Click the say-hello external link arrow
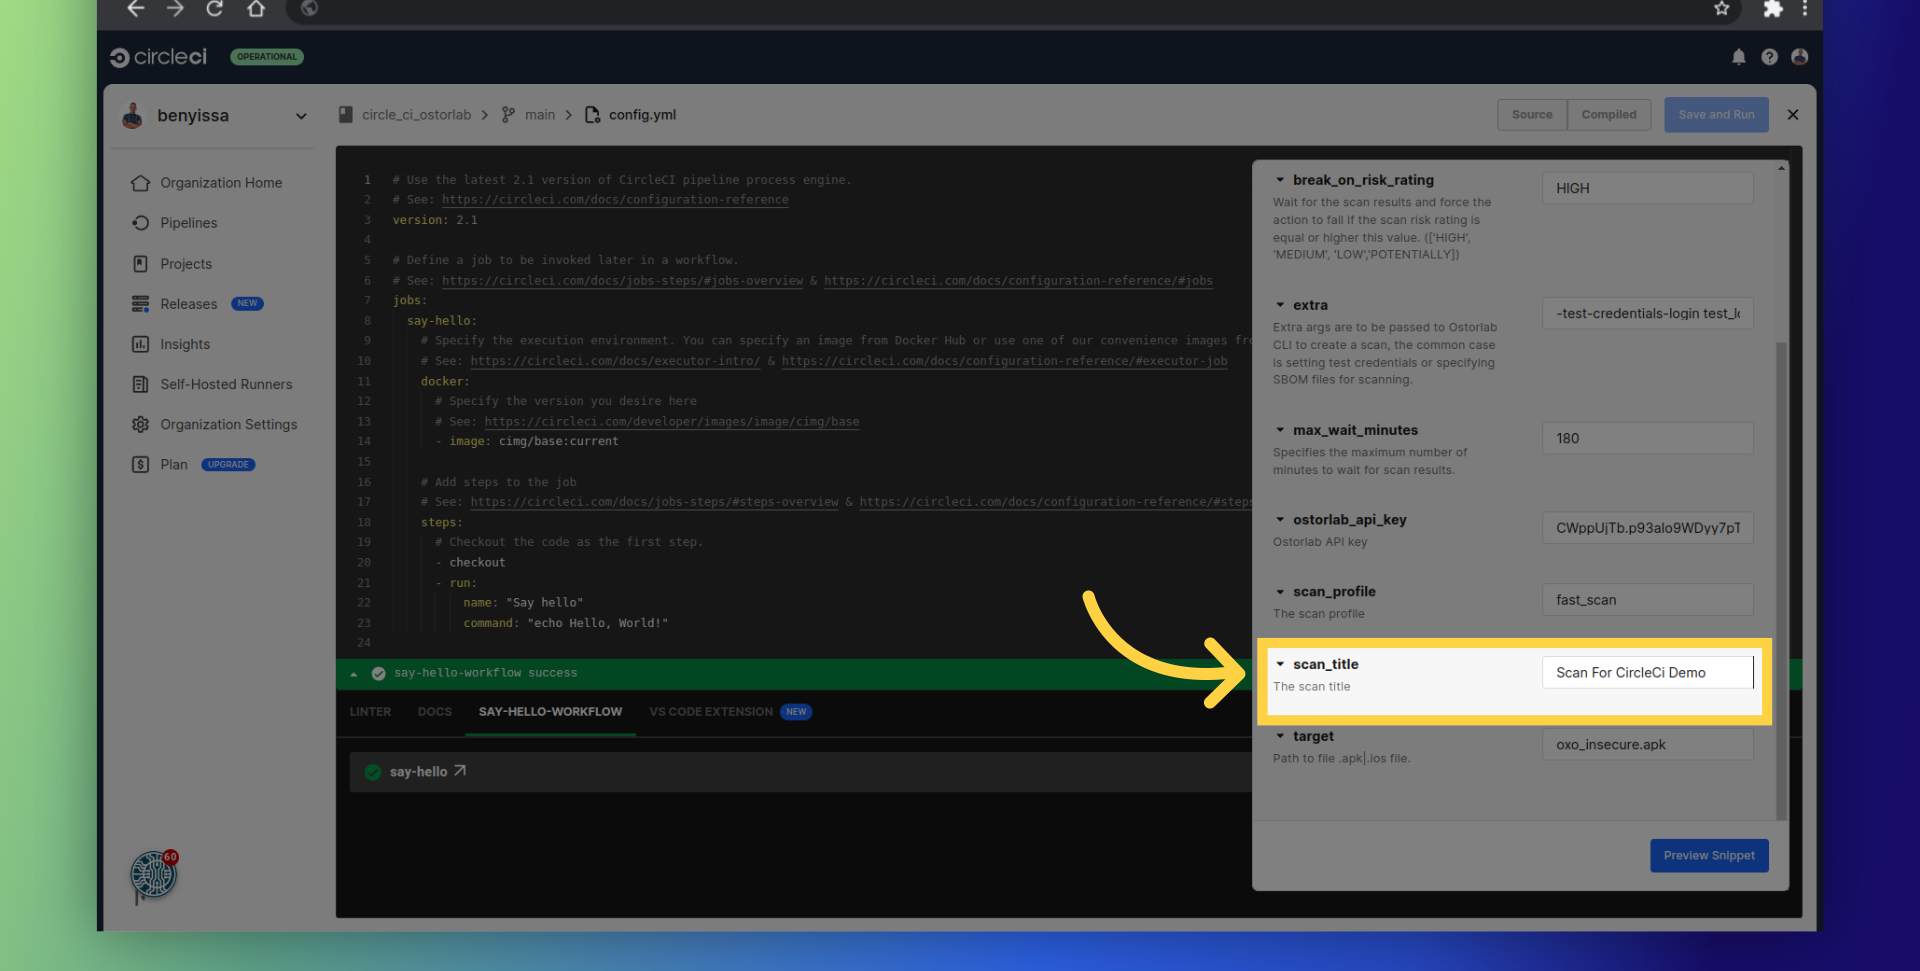The height and width of the screenshot is (971, 1920). pyautogui.click(x=460, y=771)
